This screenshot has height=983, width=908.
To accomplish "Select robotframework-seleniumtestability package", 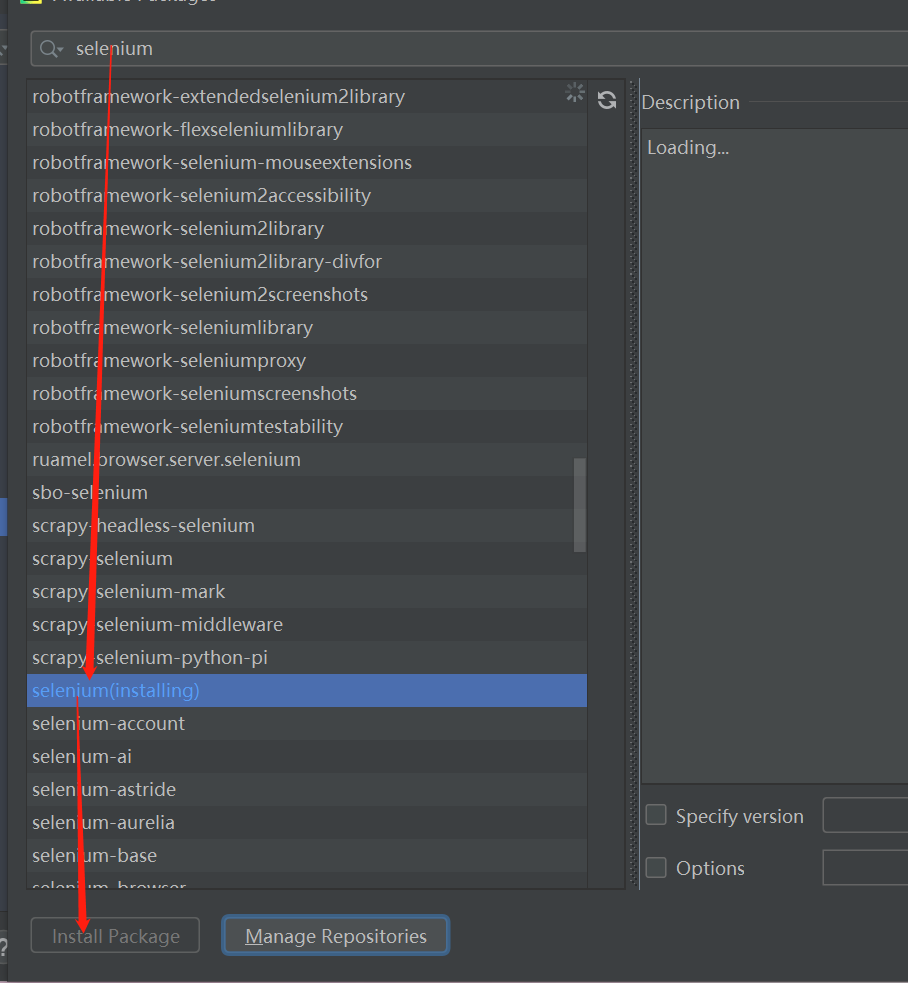I will point(307,427).
